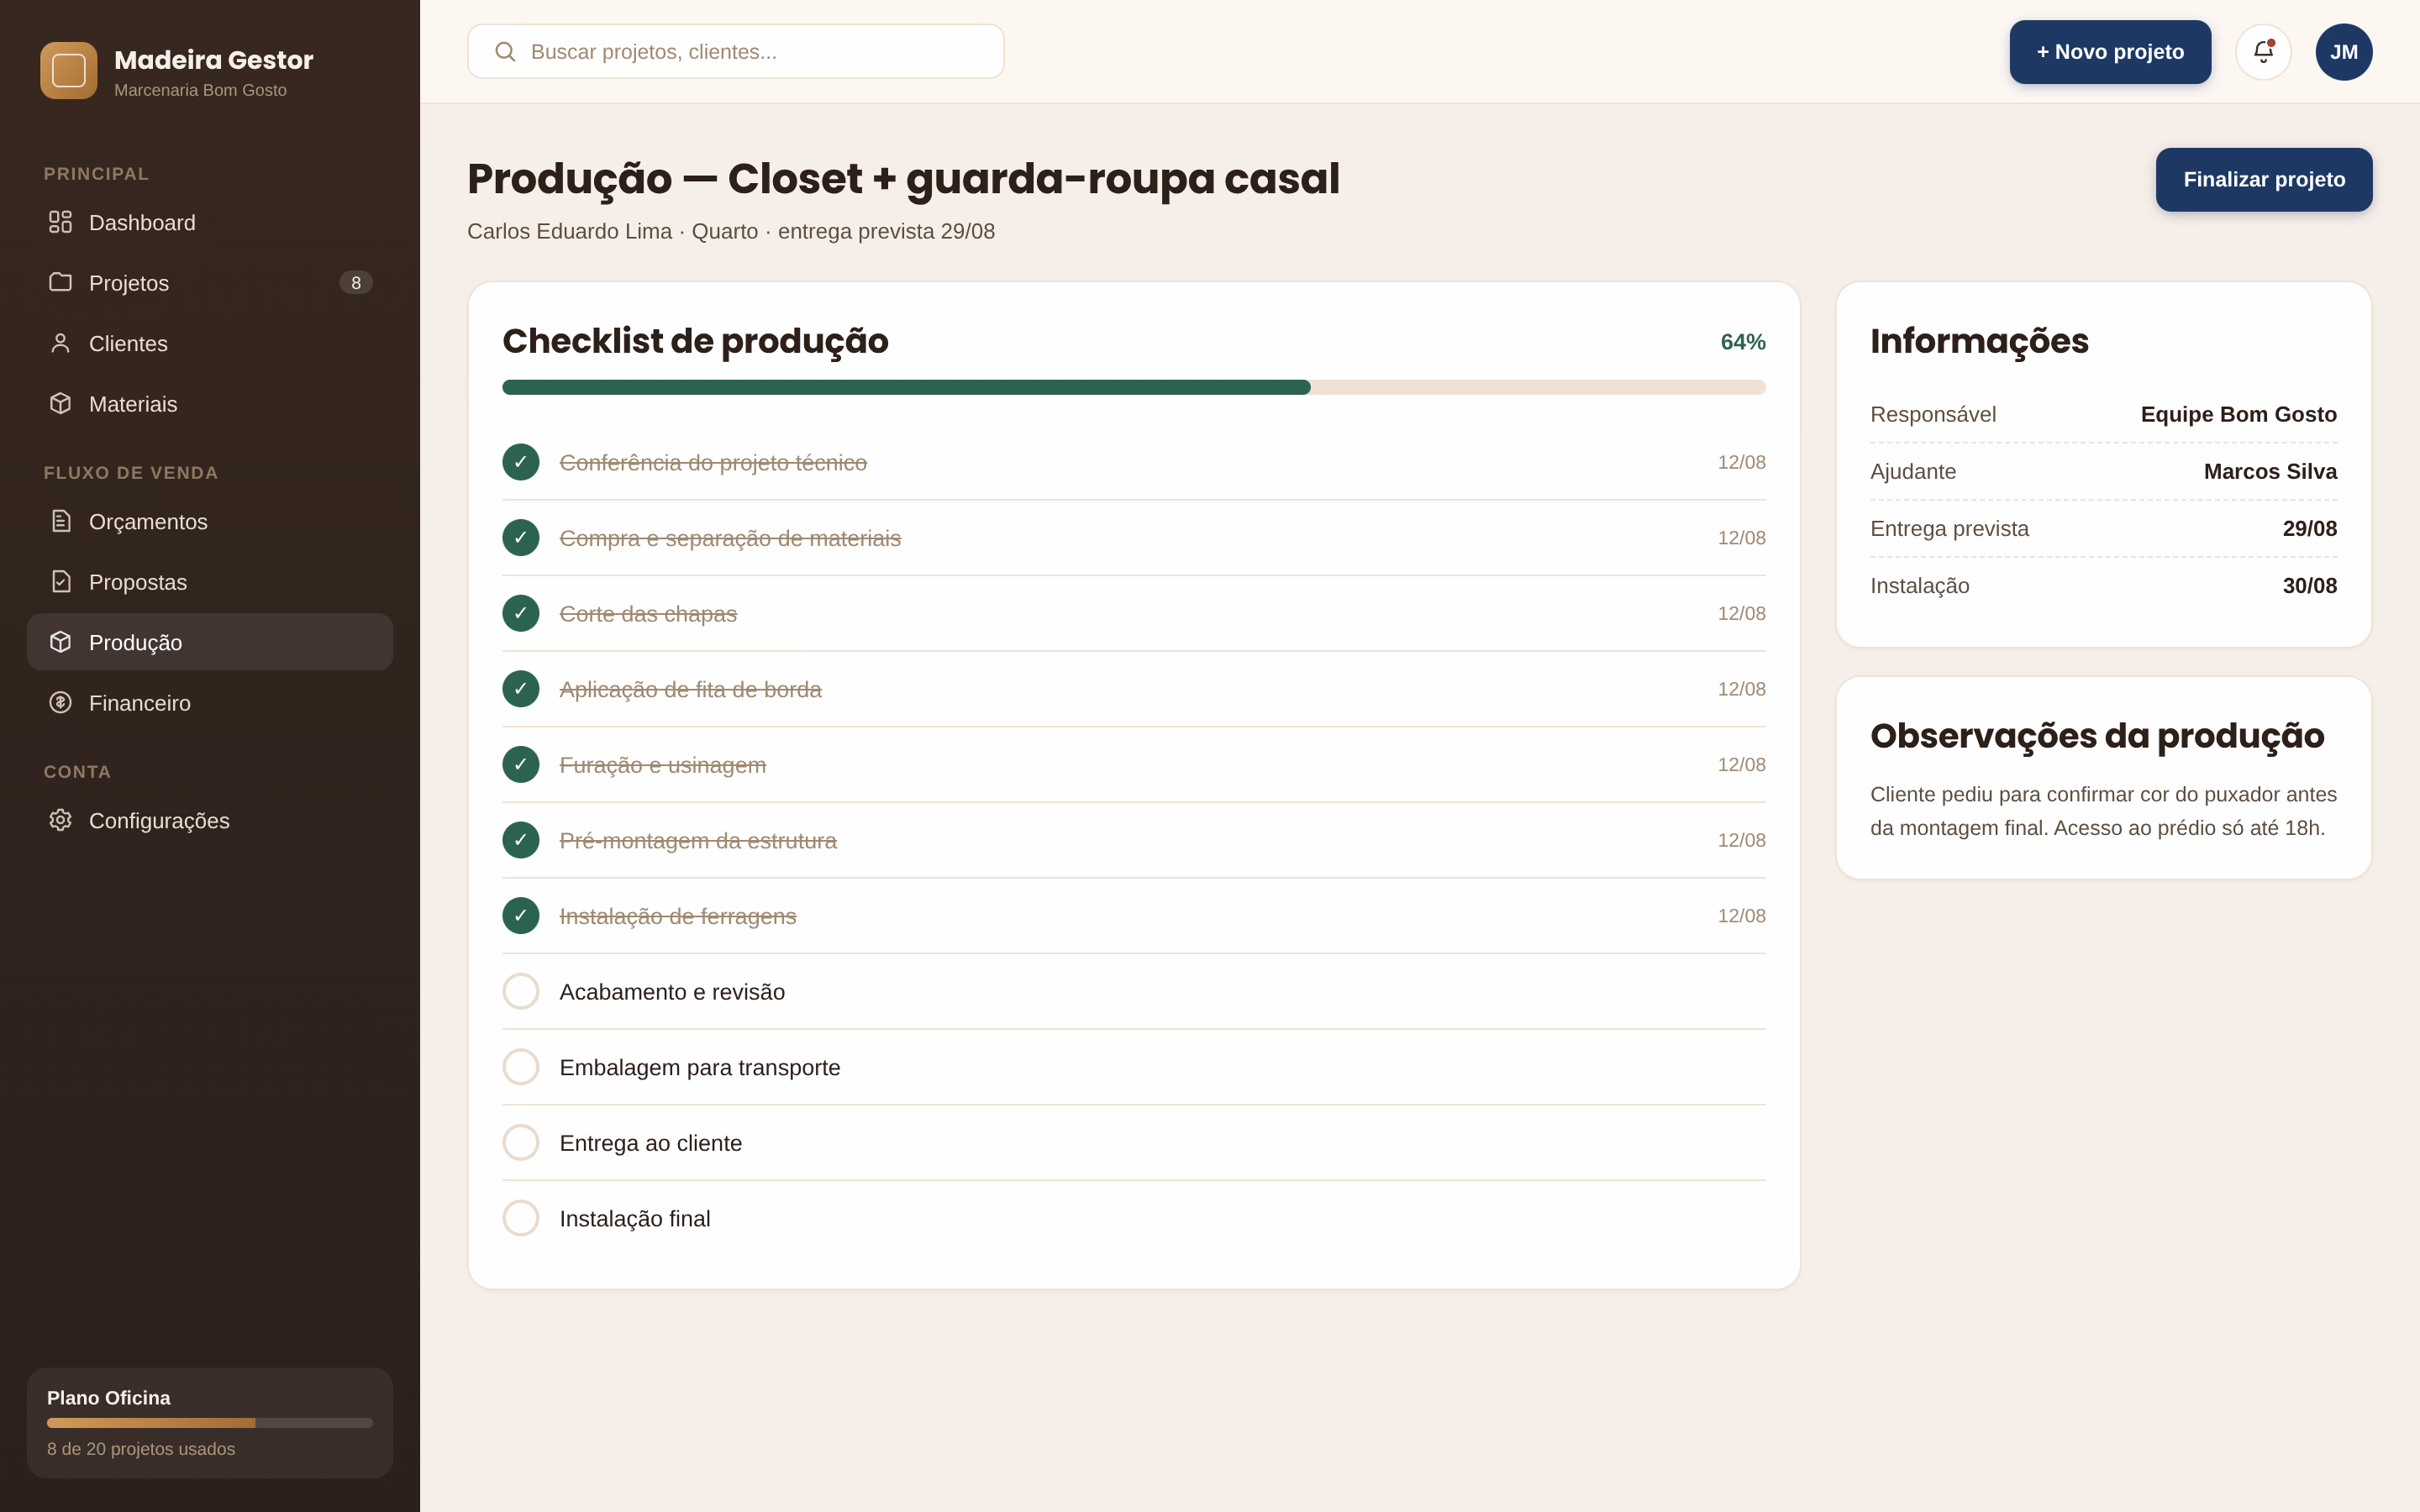Click the Orçamentos document icon
This screenshot has height=1512, width=2420.
point(61,521)
